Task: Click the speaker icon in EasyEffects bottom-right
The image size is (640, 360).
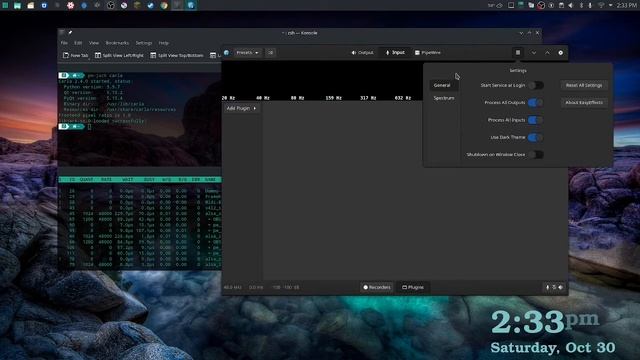Action: click(561, 287)
